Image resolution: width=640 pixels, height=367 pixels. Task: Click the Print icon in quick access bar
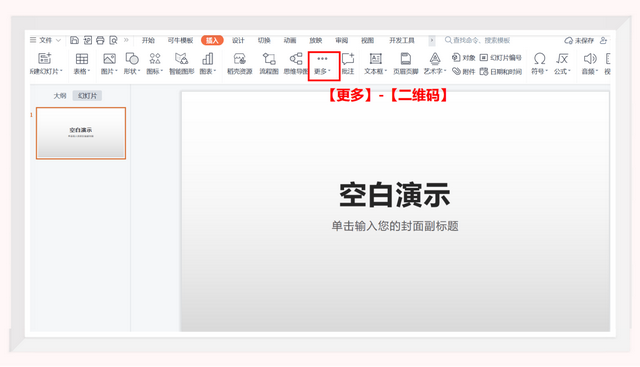[100, 40]
